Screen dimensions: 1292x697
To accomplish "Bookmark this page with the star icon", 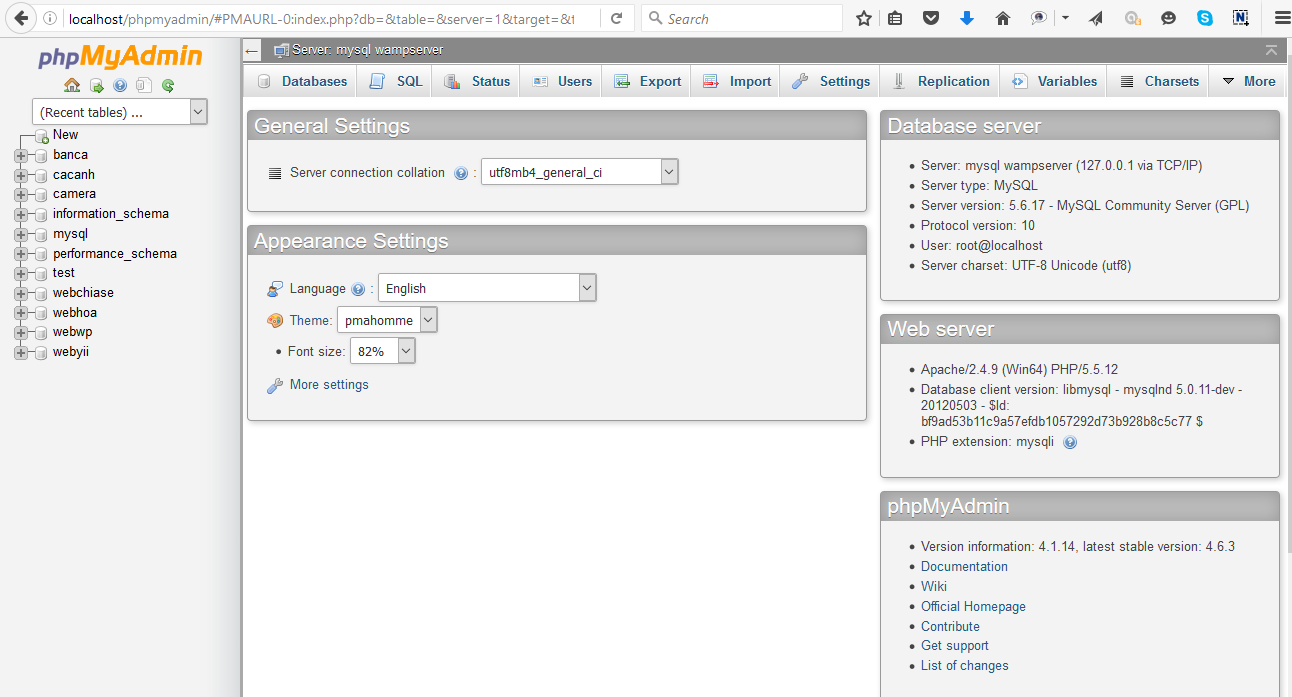I will 864,18.
